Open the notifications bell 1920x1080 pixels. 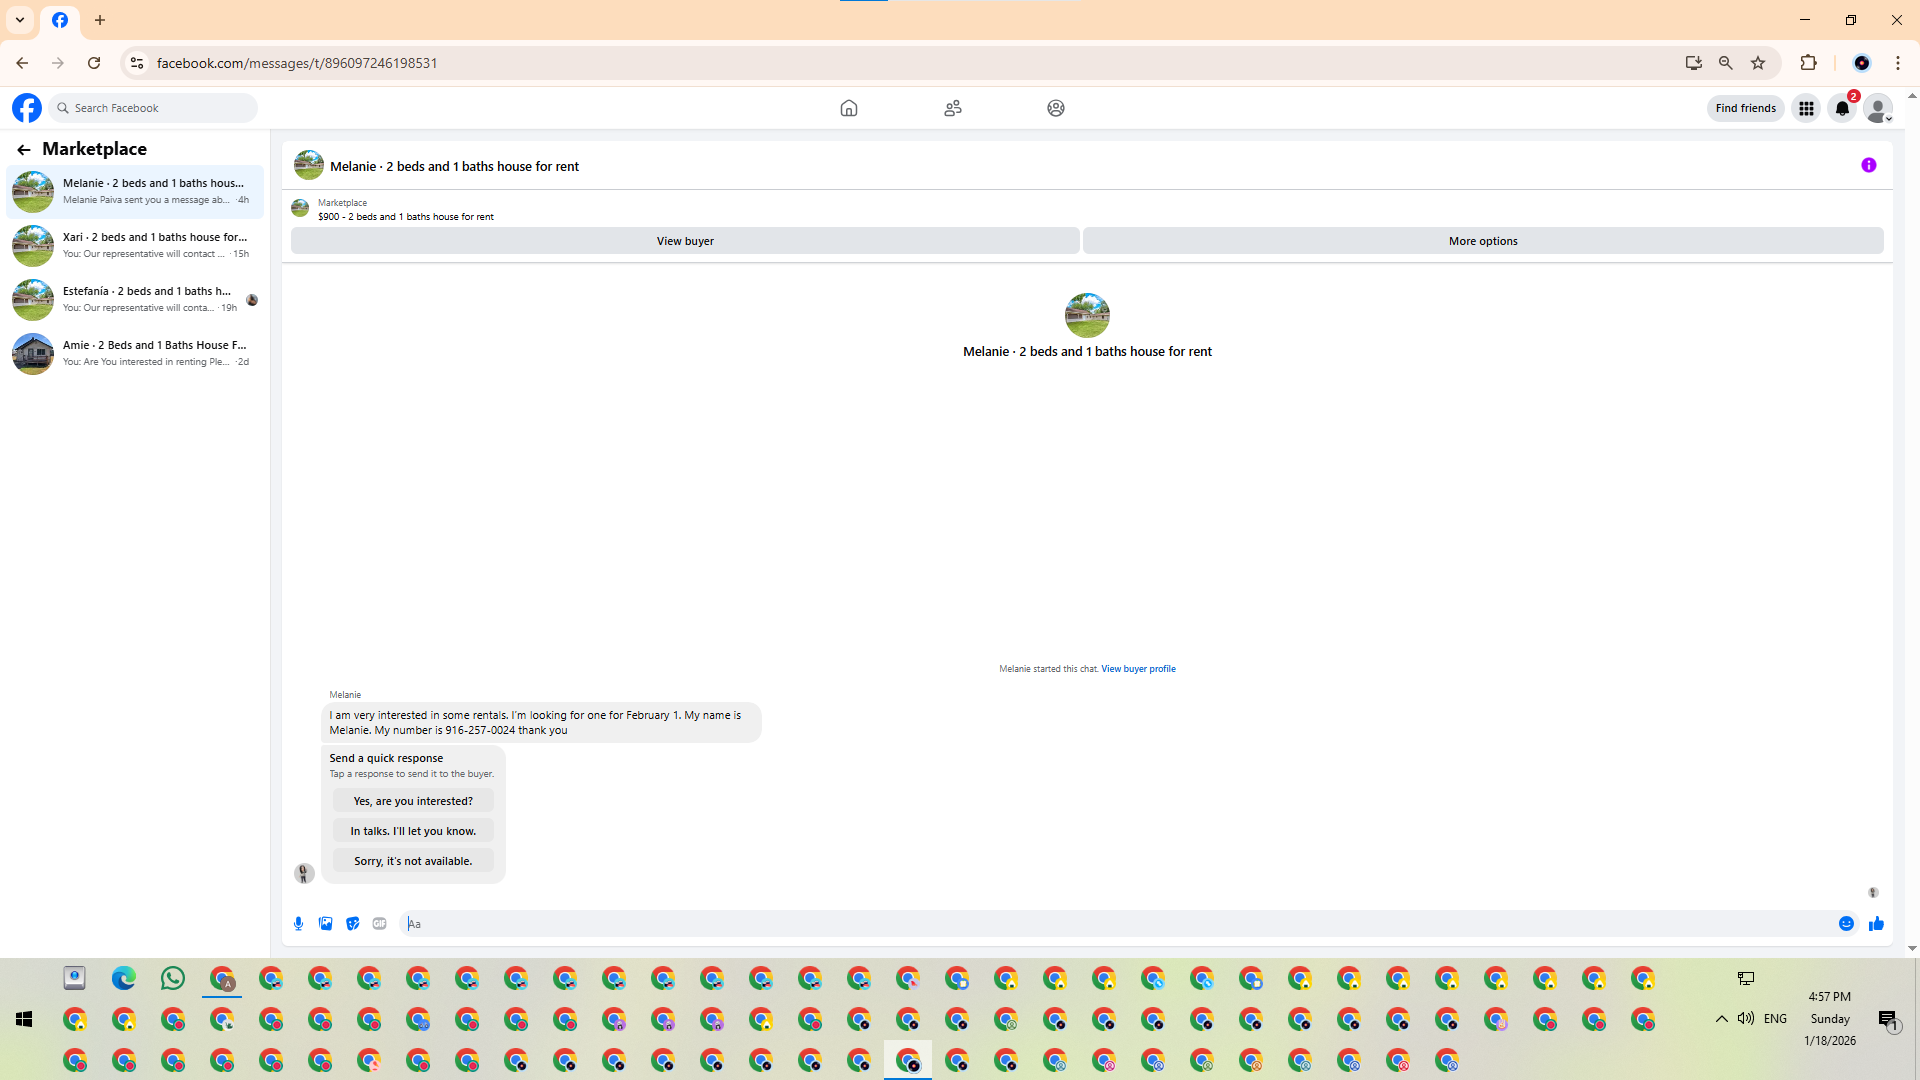point(1842,108)
